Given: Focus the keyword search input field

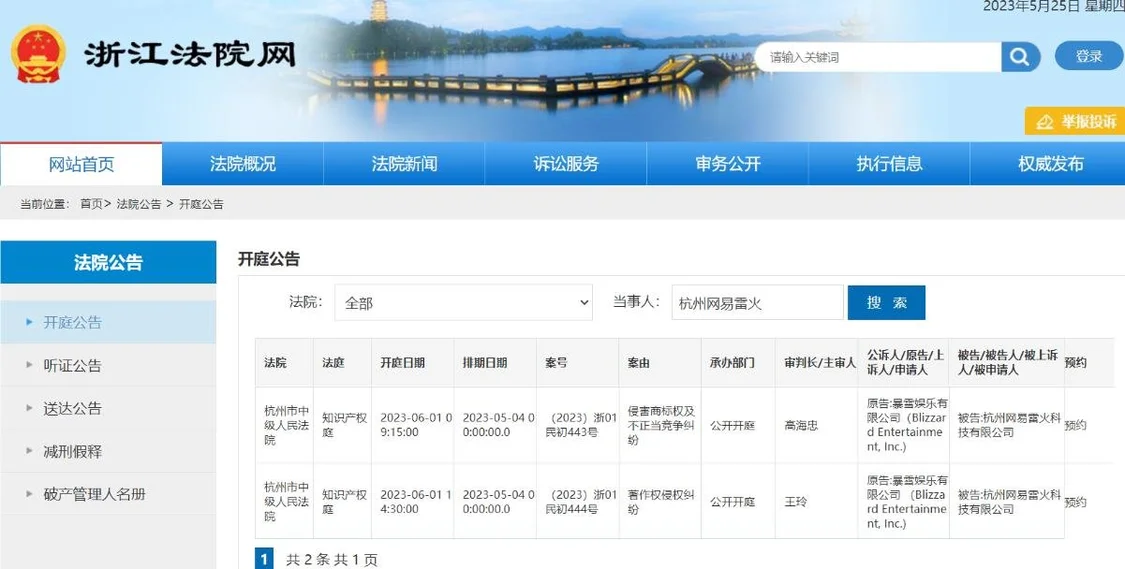Looking at the screenshot, I should tap(878, 57).
